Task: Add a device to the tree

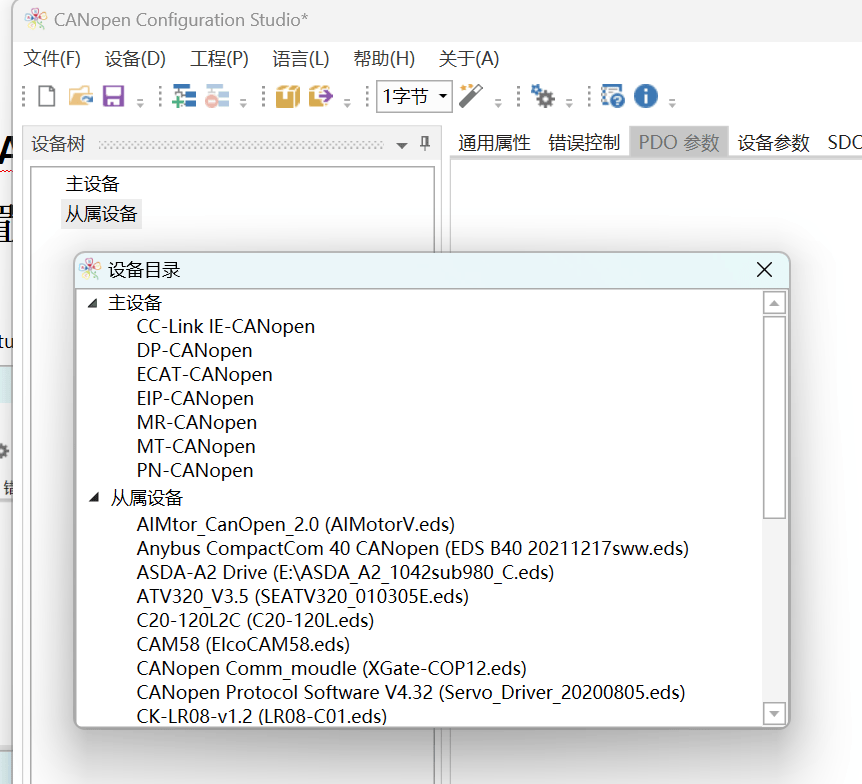Action: pyautogui.click(x=184, y=96)
